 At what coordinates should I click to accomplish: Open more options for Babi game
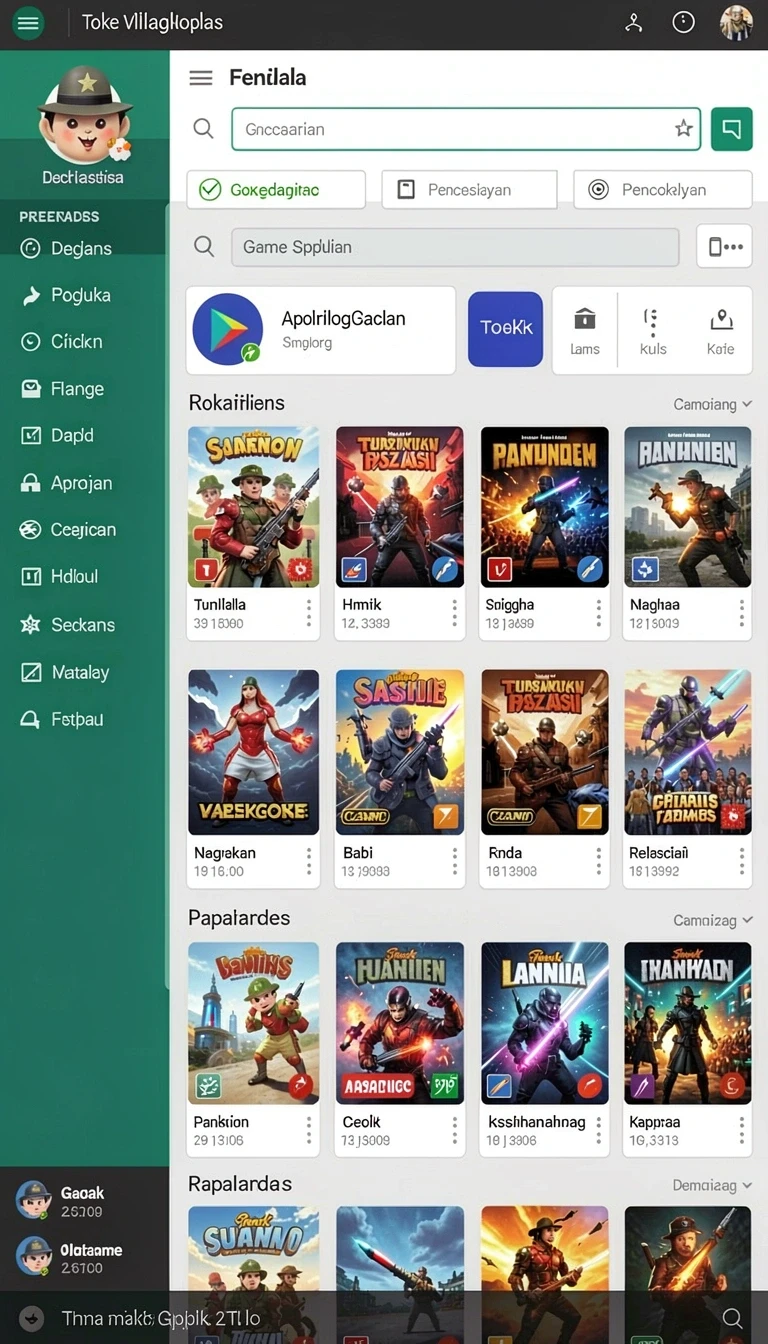(x=454, y=861)
